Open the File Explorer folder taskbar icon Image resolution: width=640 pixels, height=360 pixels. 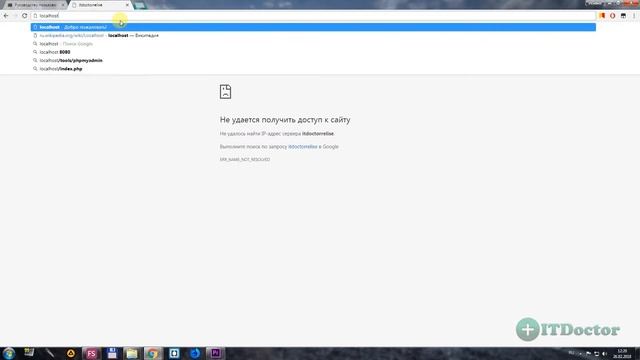point(132,353)
